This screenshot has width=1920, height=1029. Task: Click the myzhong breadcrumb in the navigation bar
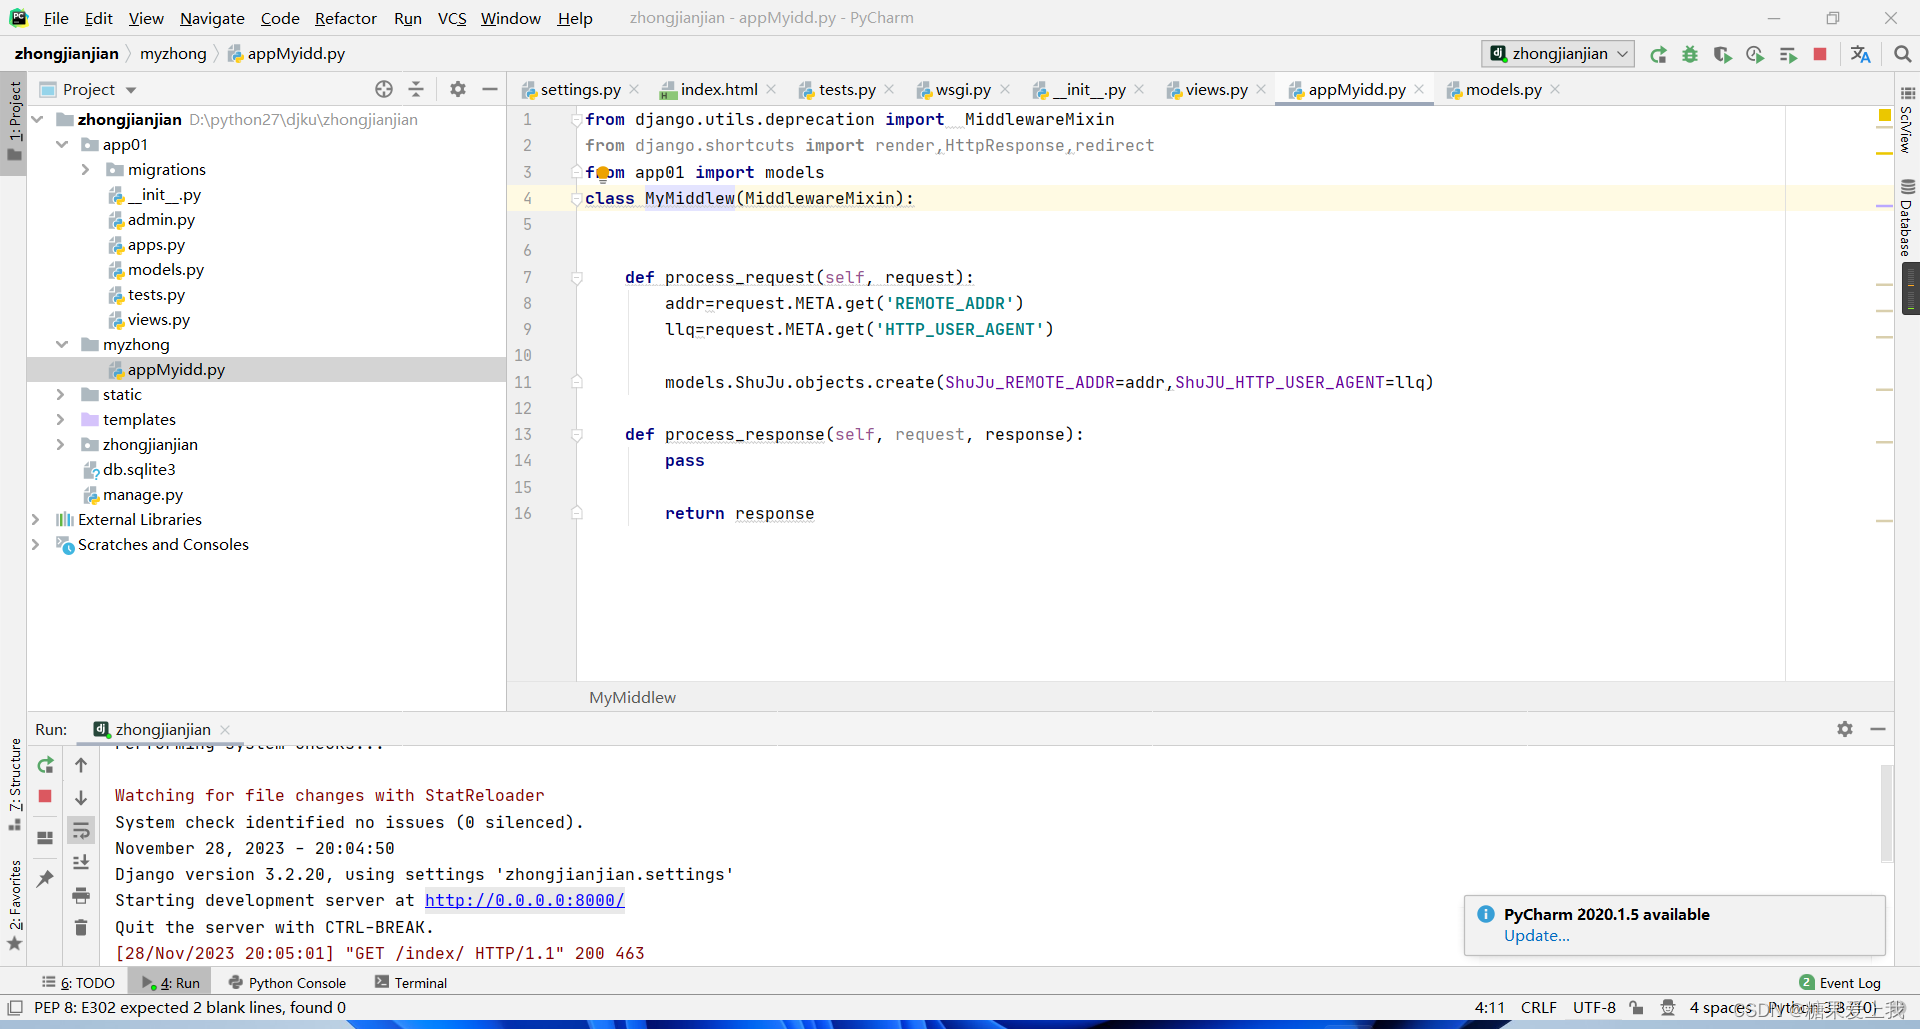pyautogui.click(x=173, y=54)
